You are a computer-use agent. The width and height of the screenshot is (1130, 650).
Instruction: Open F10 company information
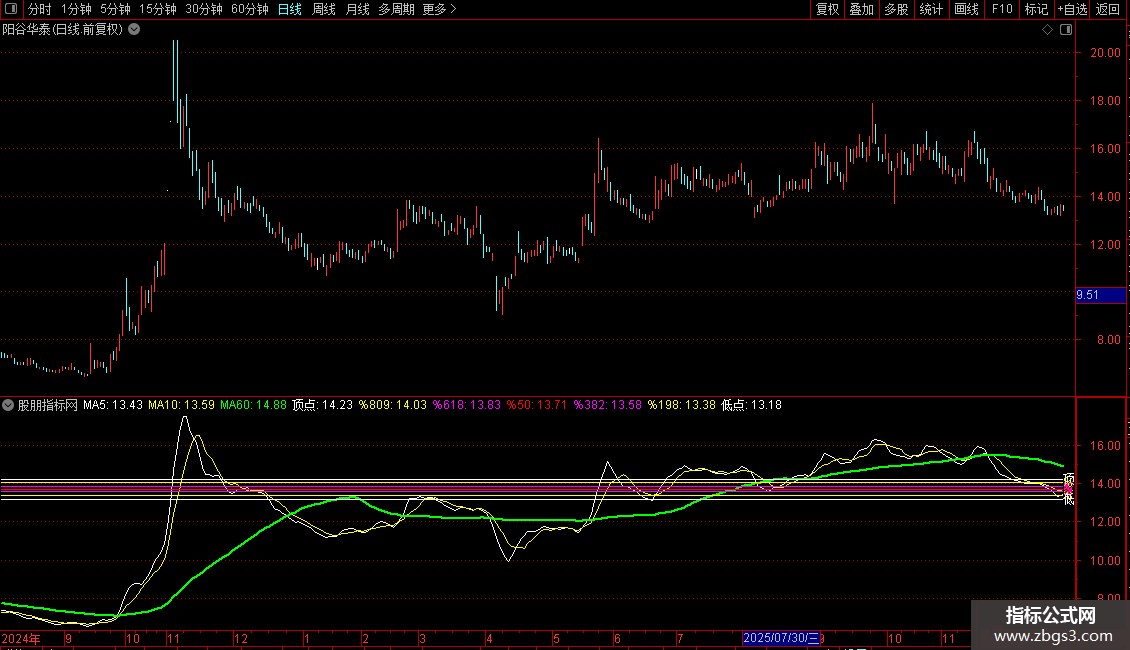[x=1002, y=9]
